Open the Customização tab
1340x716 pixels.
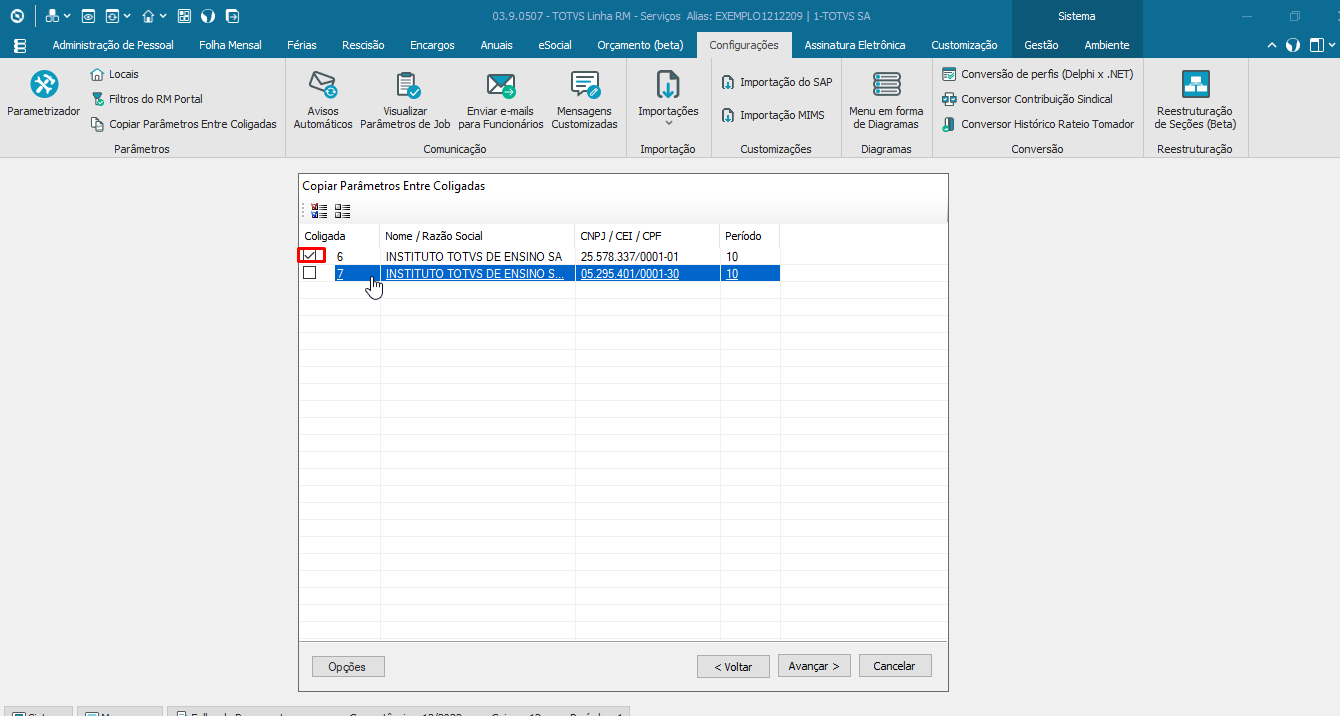click(964, 45)
